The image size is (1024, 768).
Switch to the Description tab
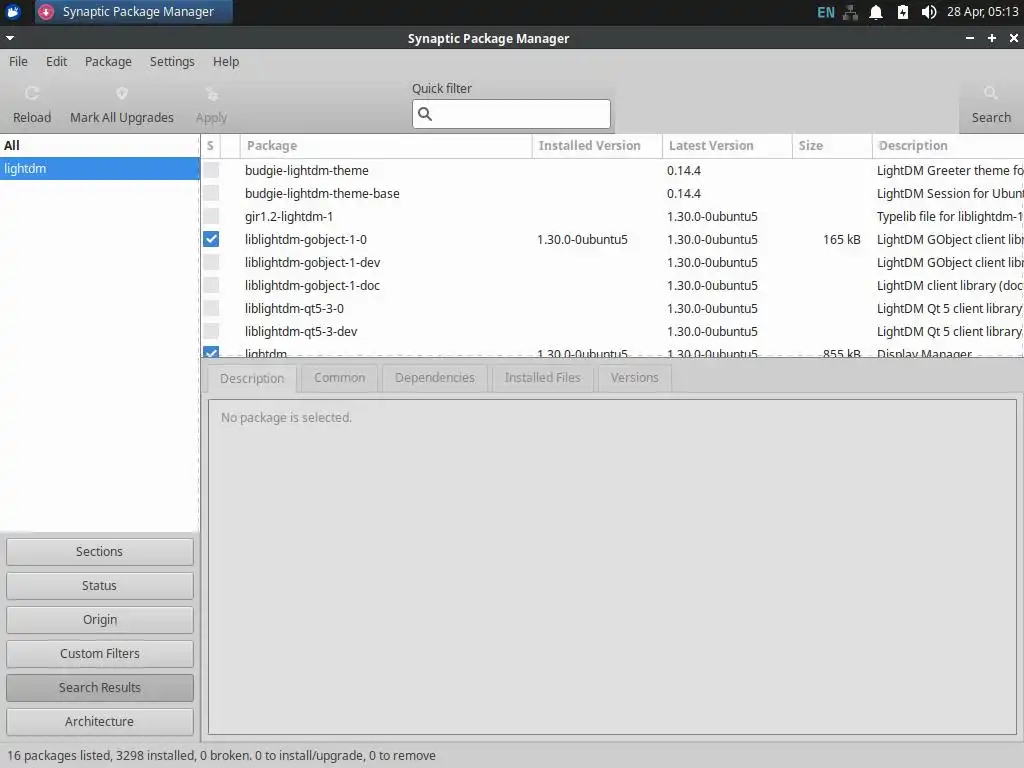[252, 379]
